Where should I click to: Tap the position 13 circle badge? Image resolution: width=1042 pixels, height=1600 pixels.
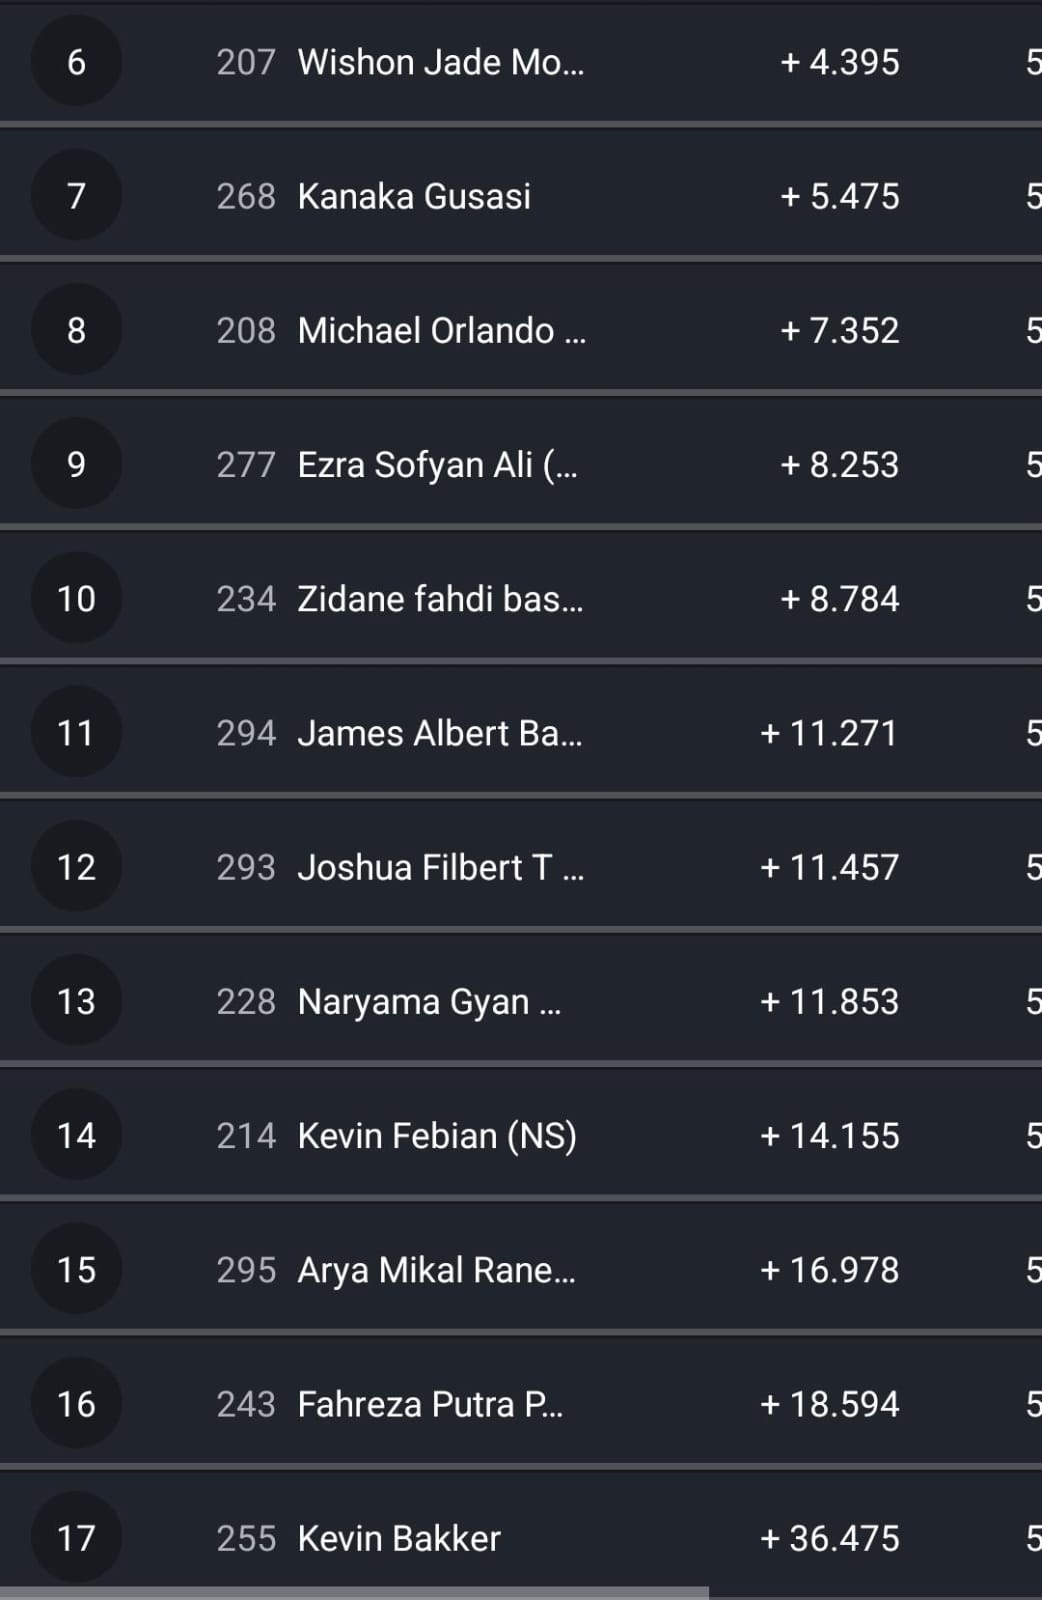click(76, 1001)
